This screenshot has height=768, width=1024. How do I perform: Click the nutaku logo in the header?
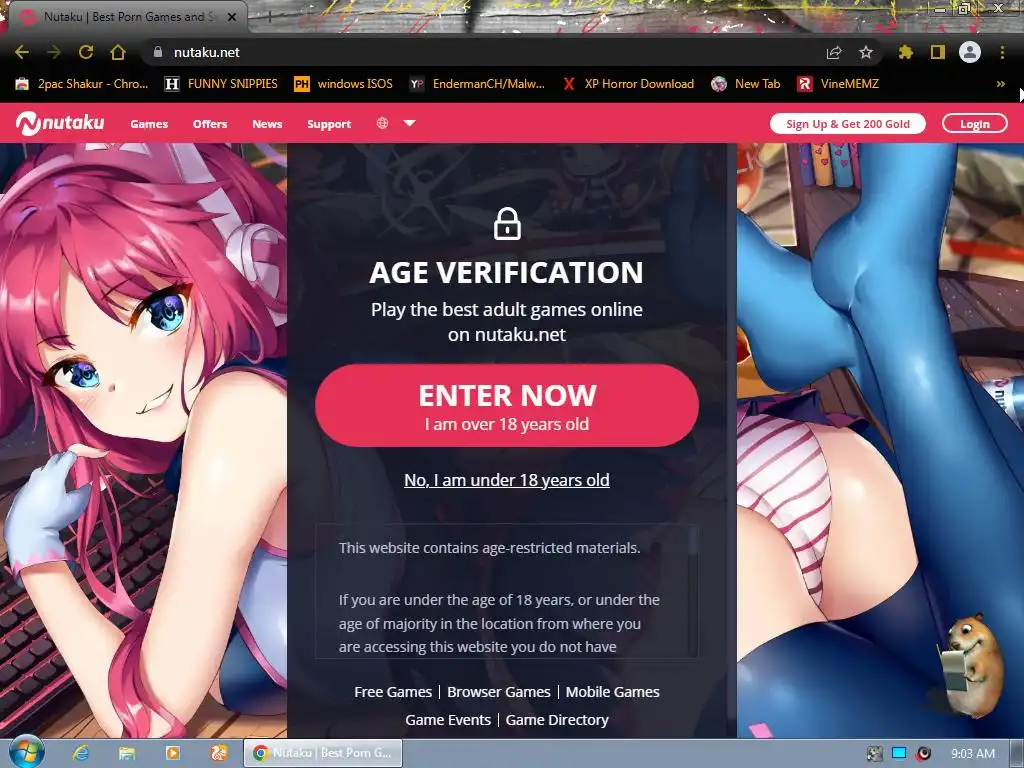point(60,123)
